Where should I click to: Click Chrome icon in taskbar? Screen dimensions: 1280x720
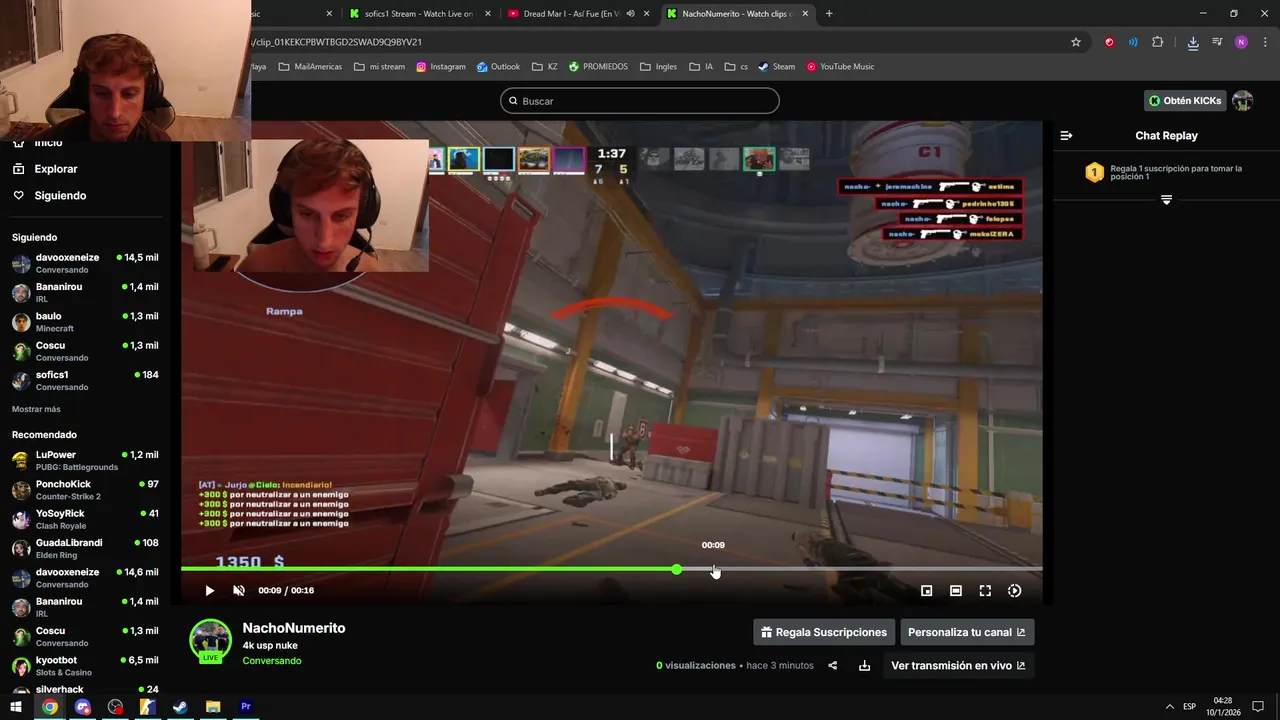click(x=49, y=707)
